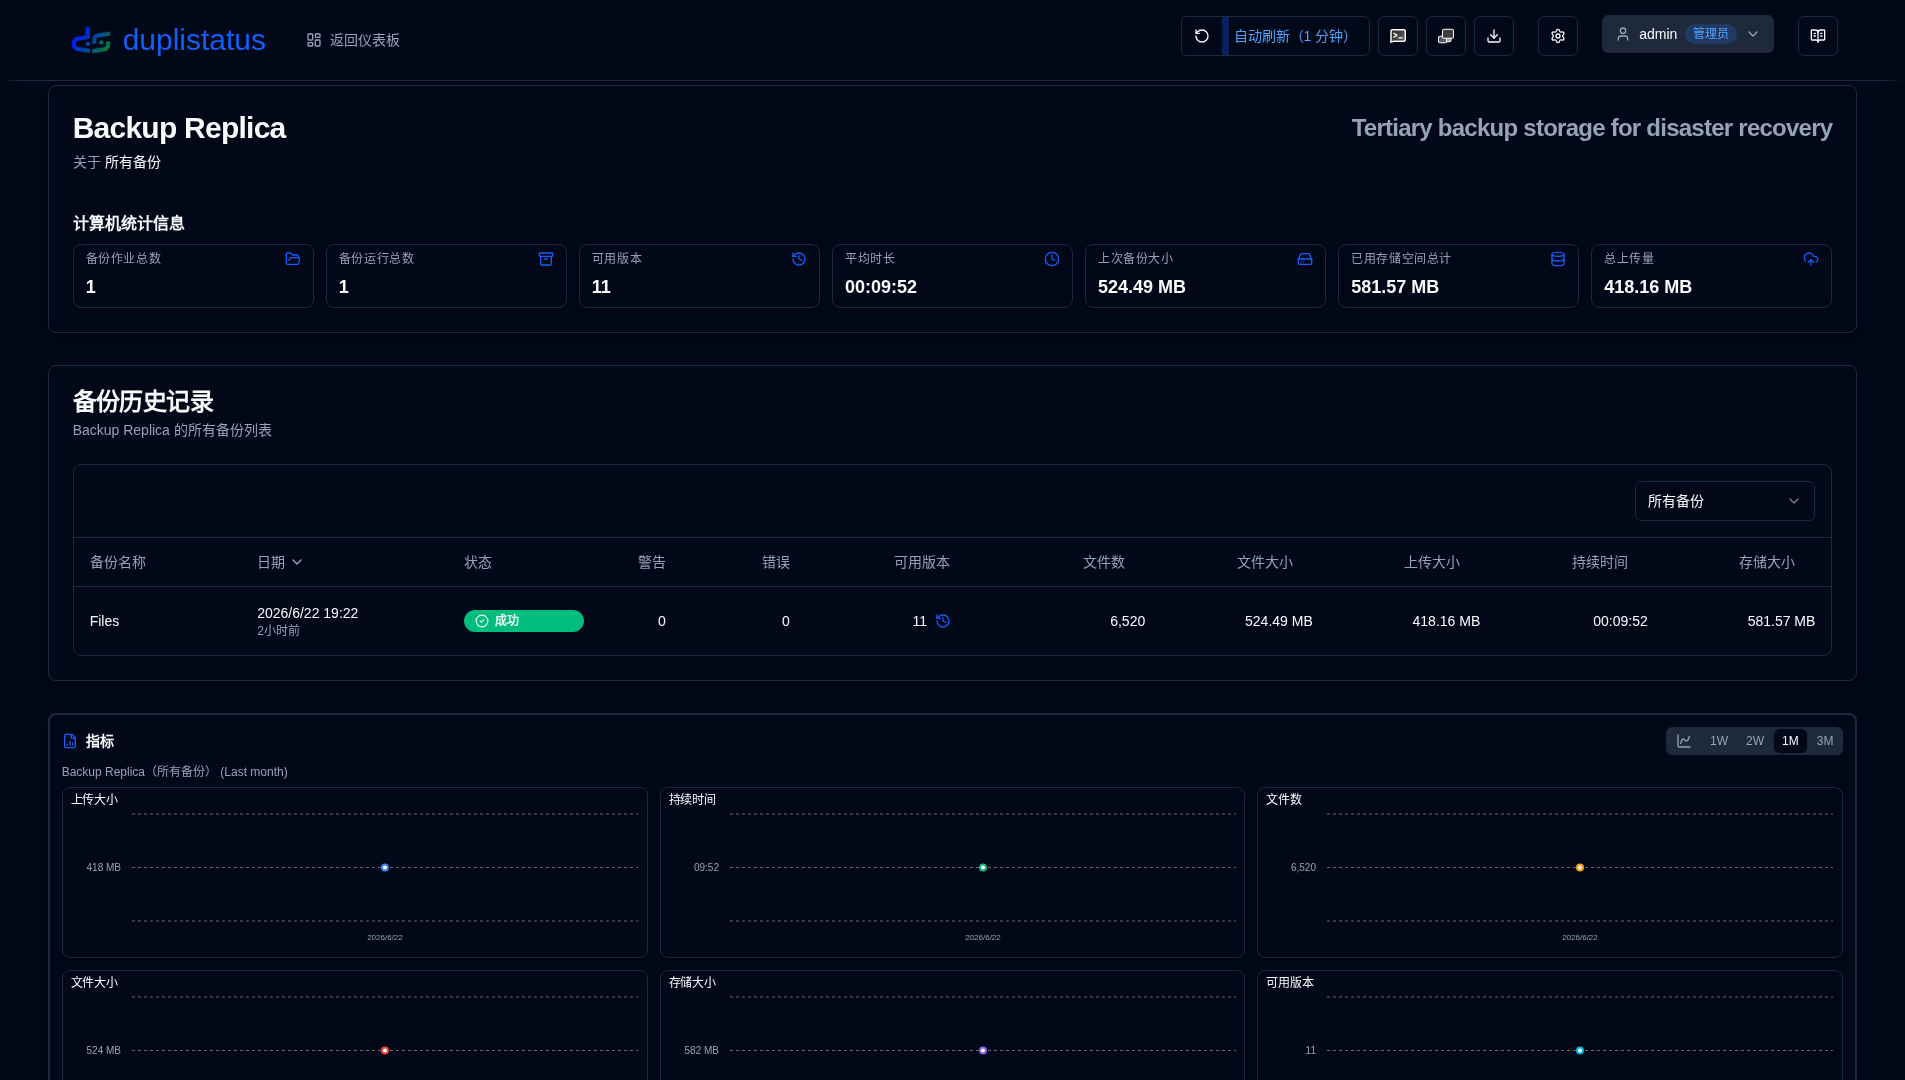Click the blue data point in 上传大小 chart
1905x1080 pixels.
pyautogui.click(x=385, y=868)
